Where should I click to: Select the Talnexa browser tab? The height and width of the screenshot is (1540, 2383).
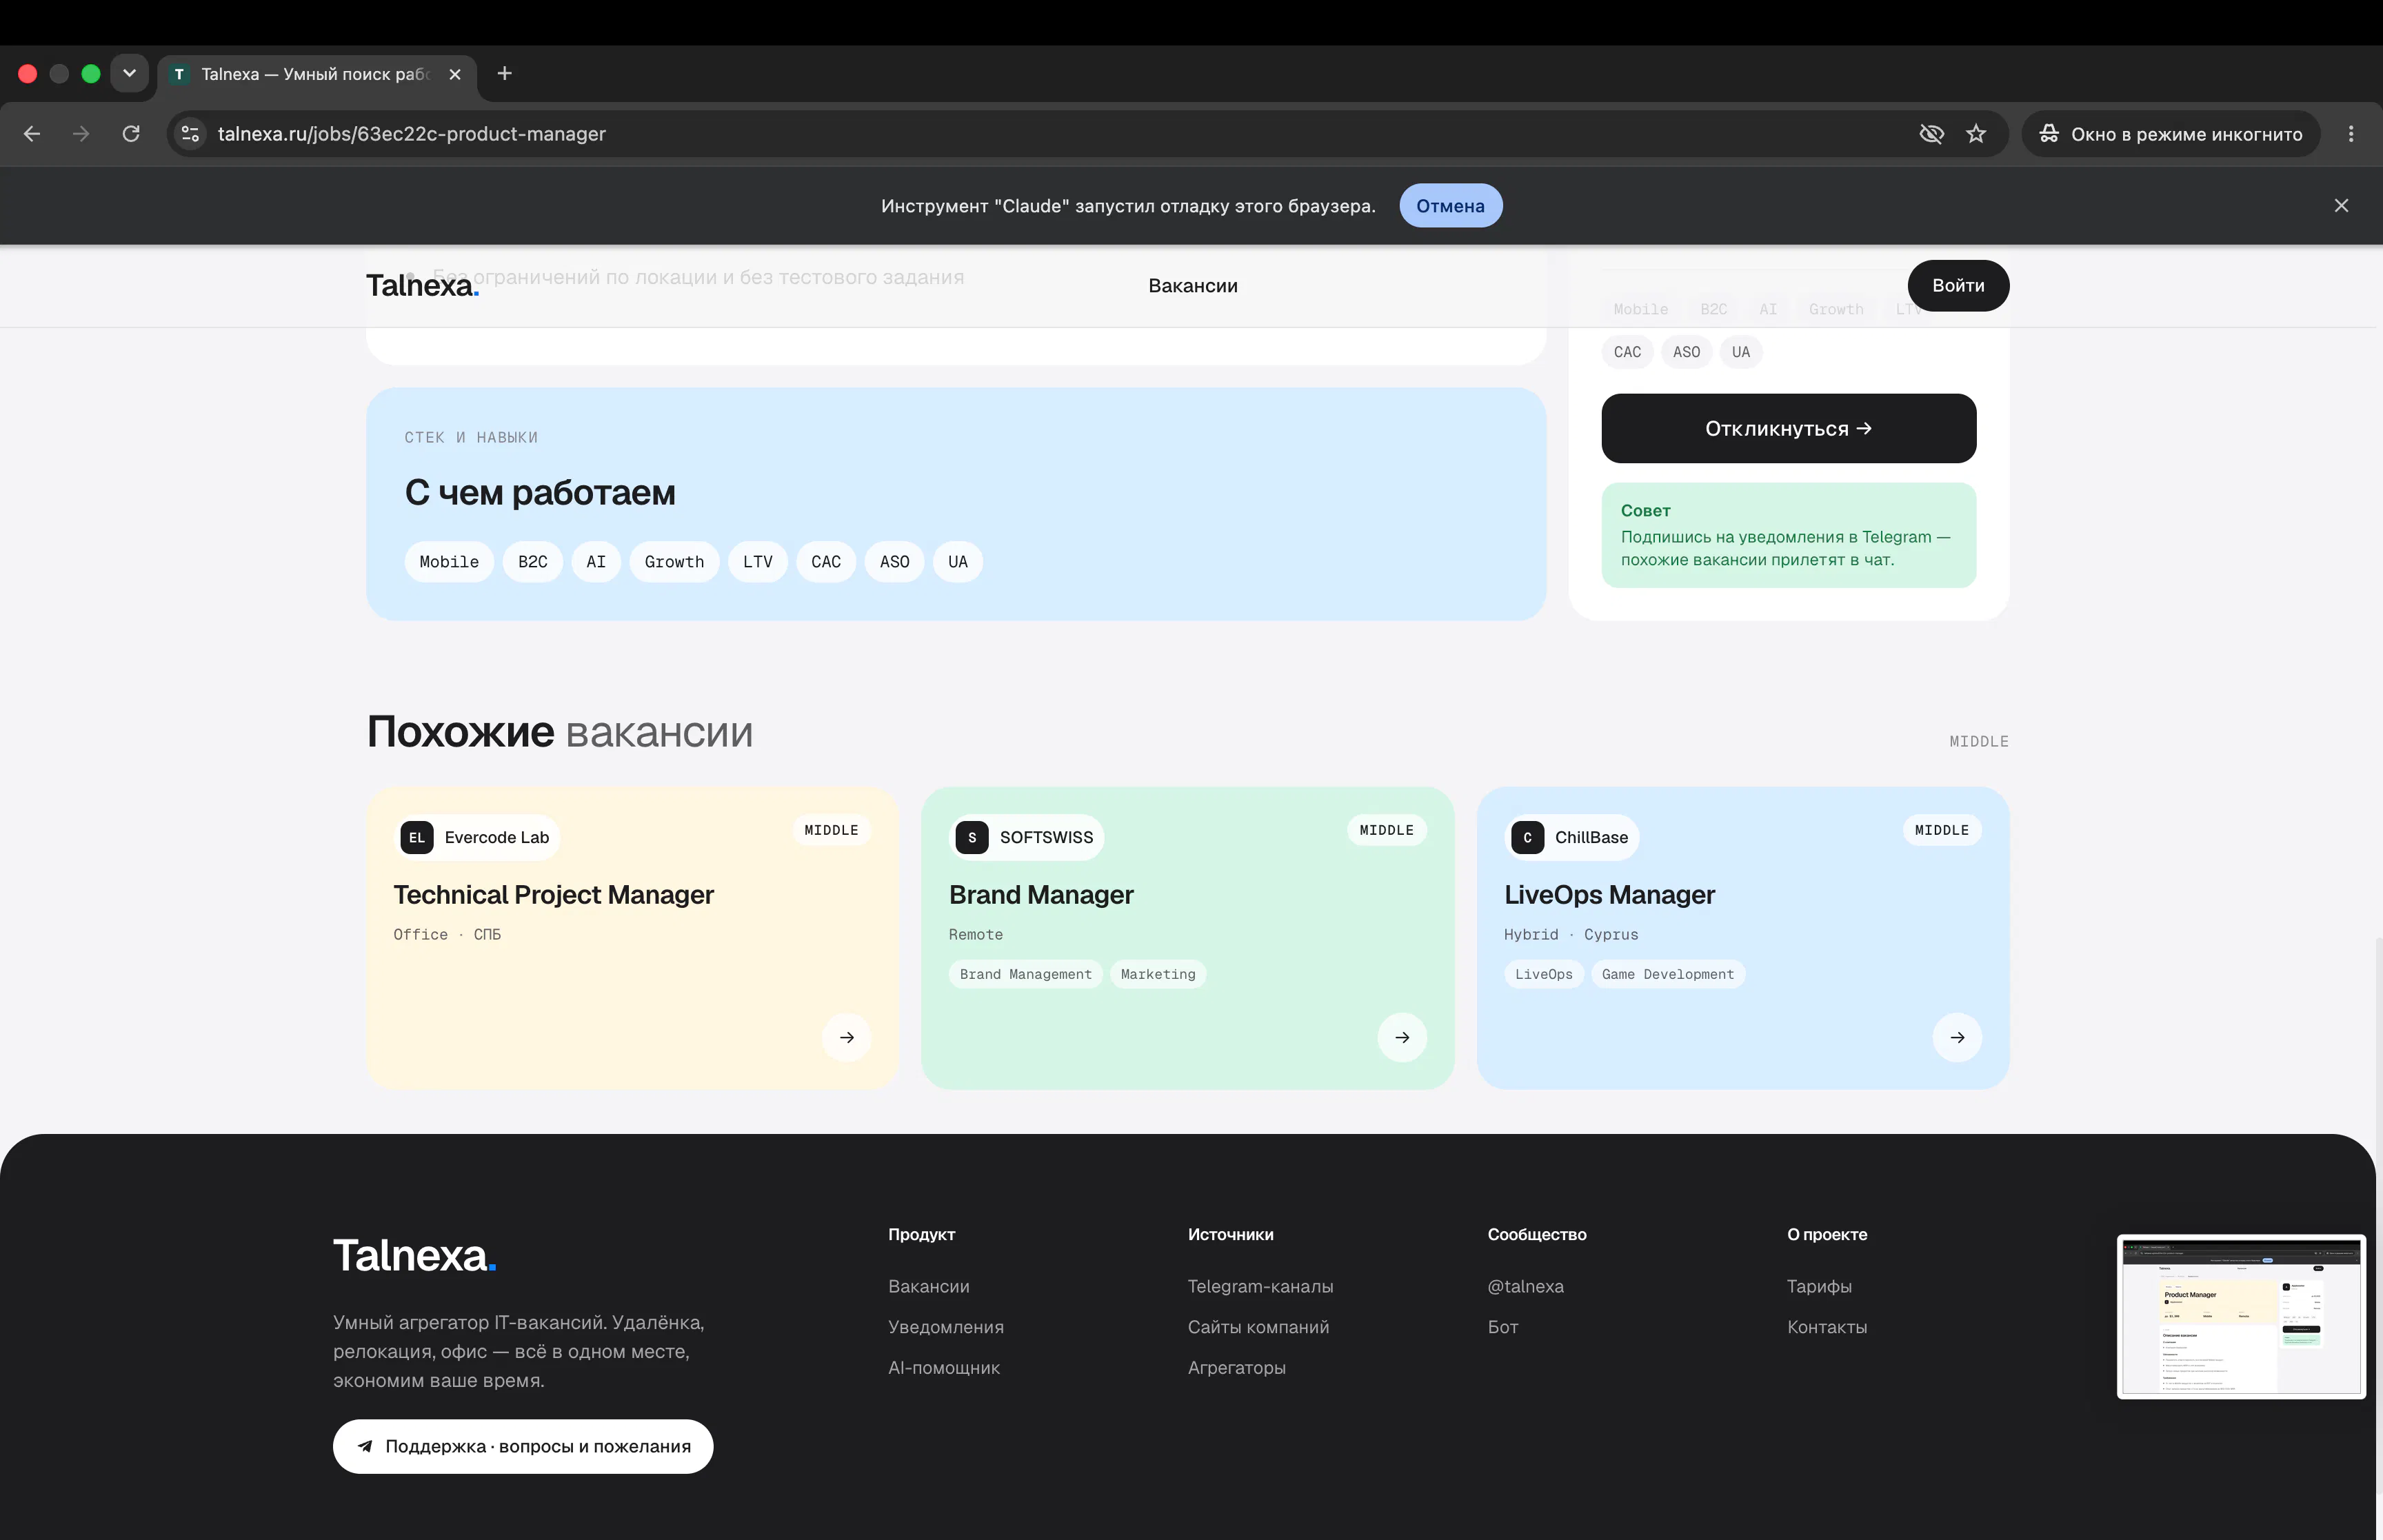(317, 74)
